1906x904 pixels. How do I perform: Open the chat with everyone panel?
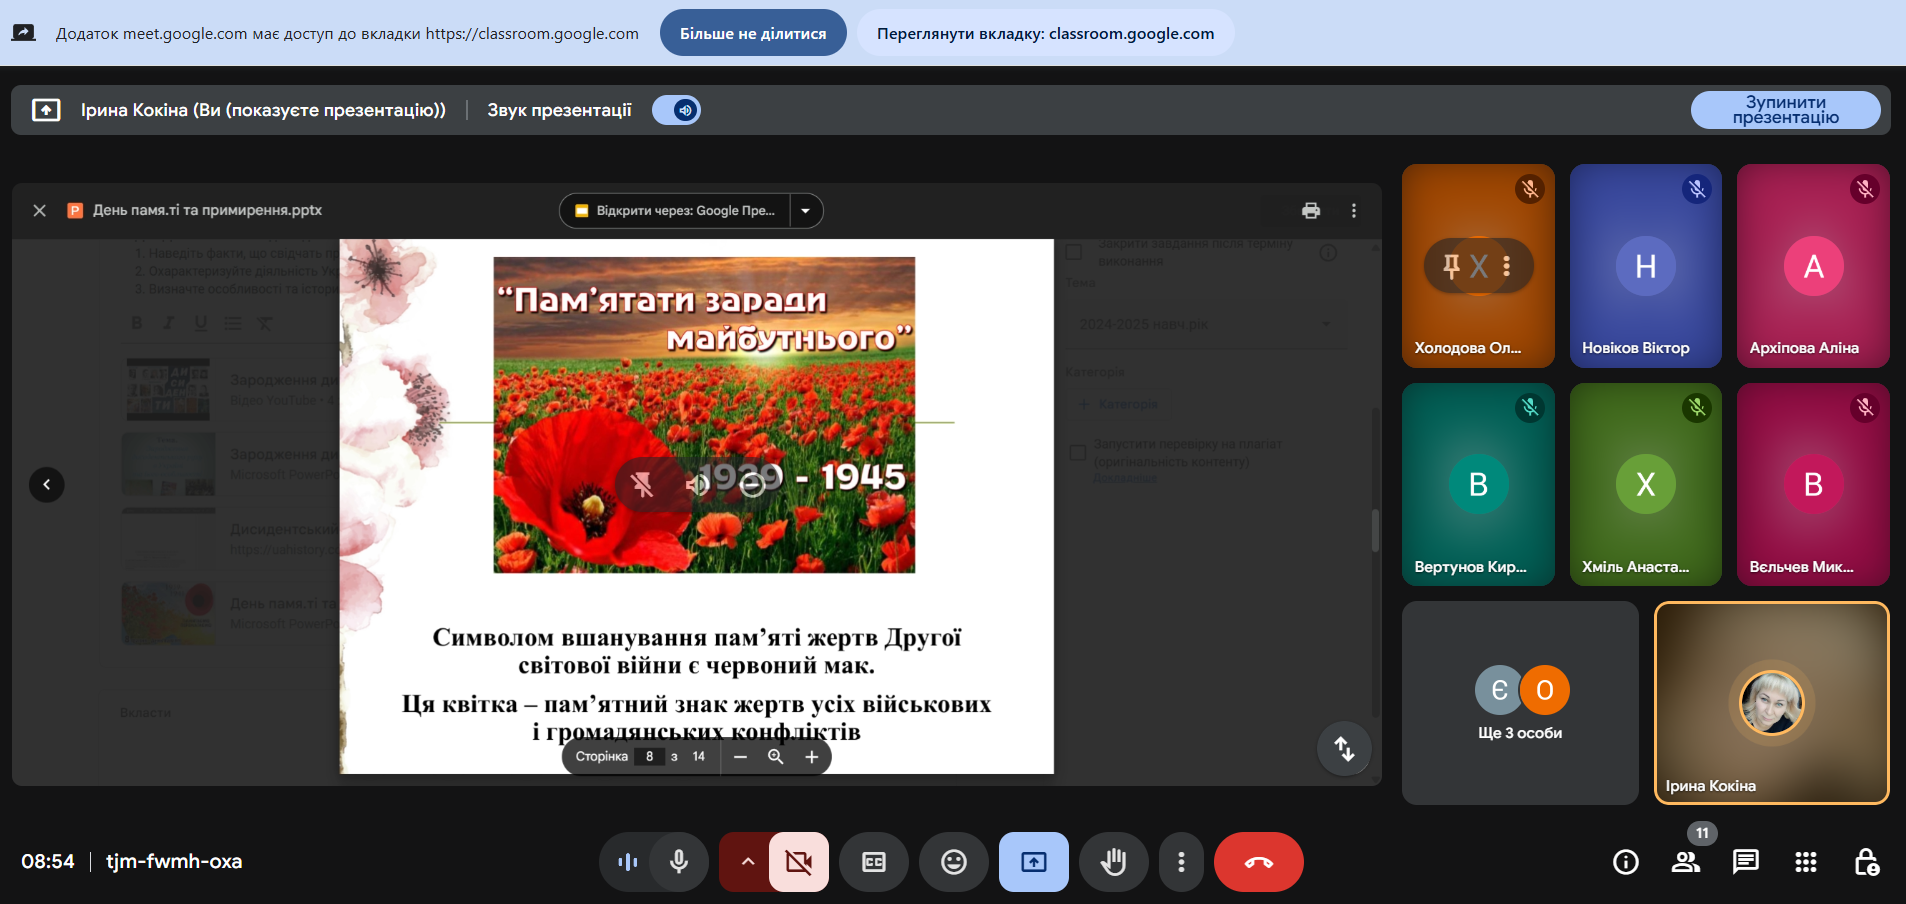coord(1745,862)
